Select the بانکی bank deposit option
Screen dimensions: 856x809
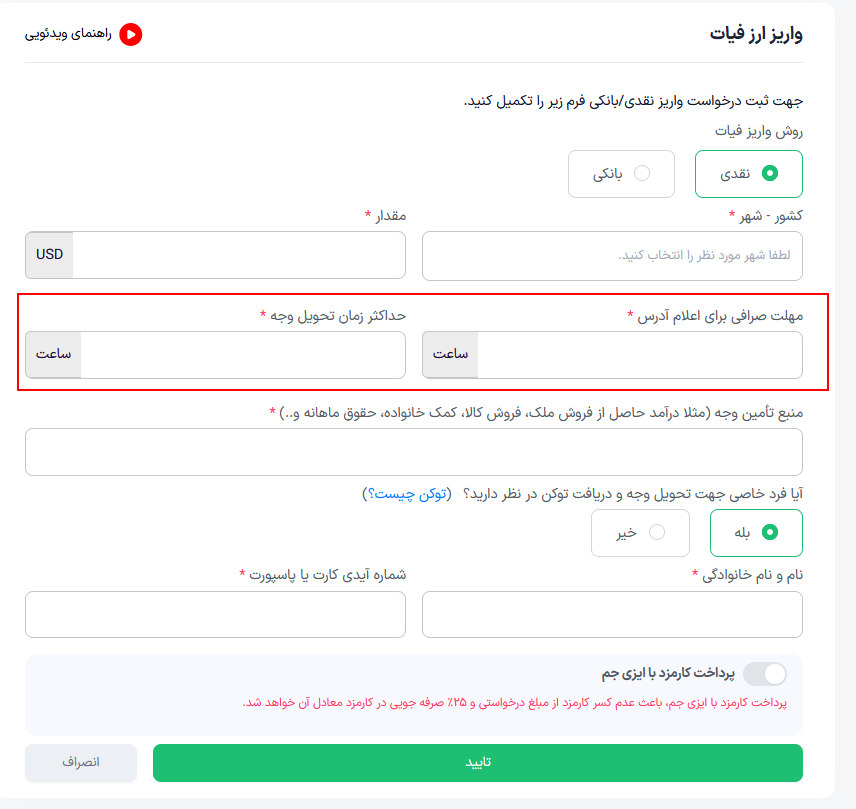pos(621,174)
